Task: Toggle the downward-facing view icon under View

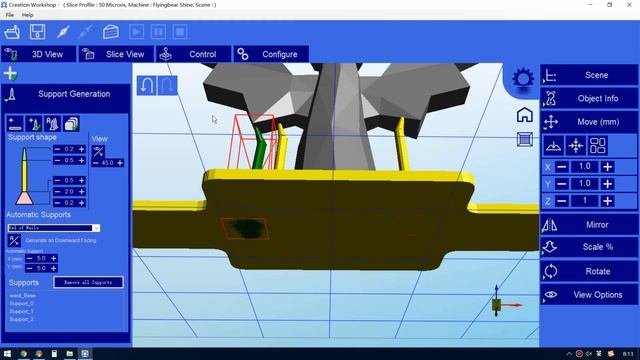Action: pos(98,151)
